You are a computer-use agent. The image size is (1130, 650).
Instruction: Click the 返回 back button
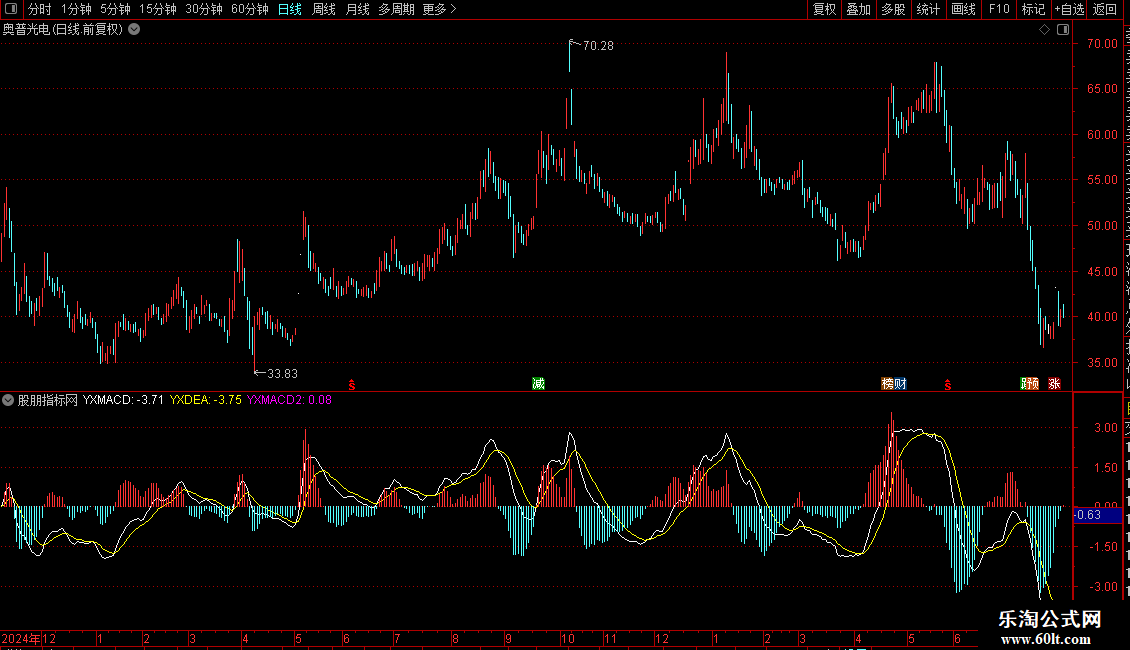1105,9
